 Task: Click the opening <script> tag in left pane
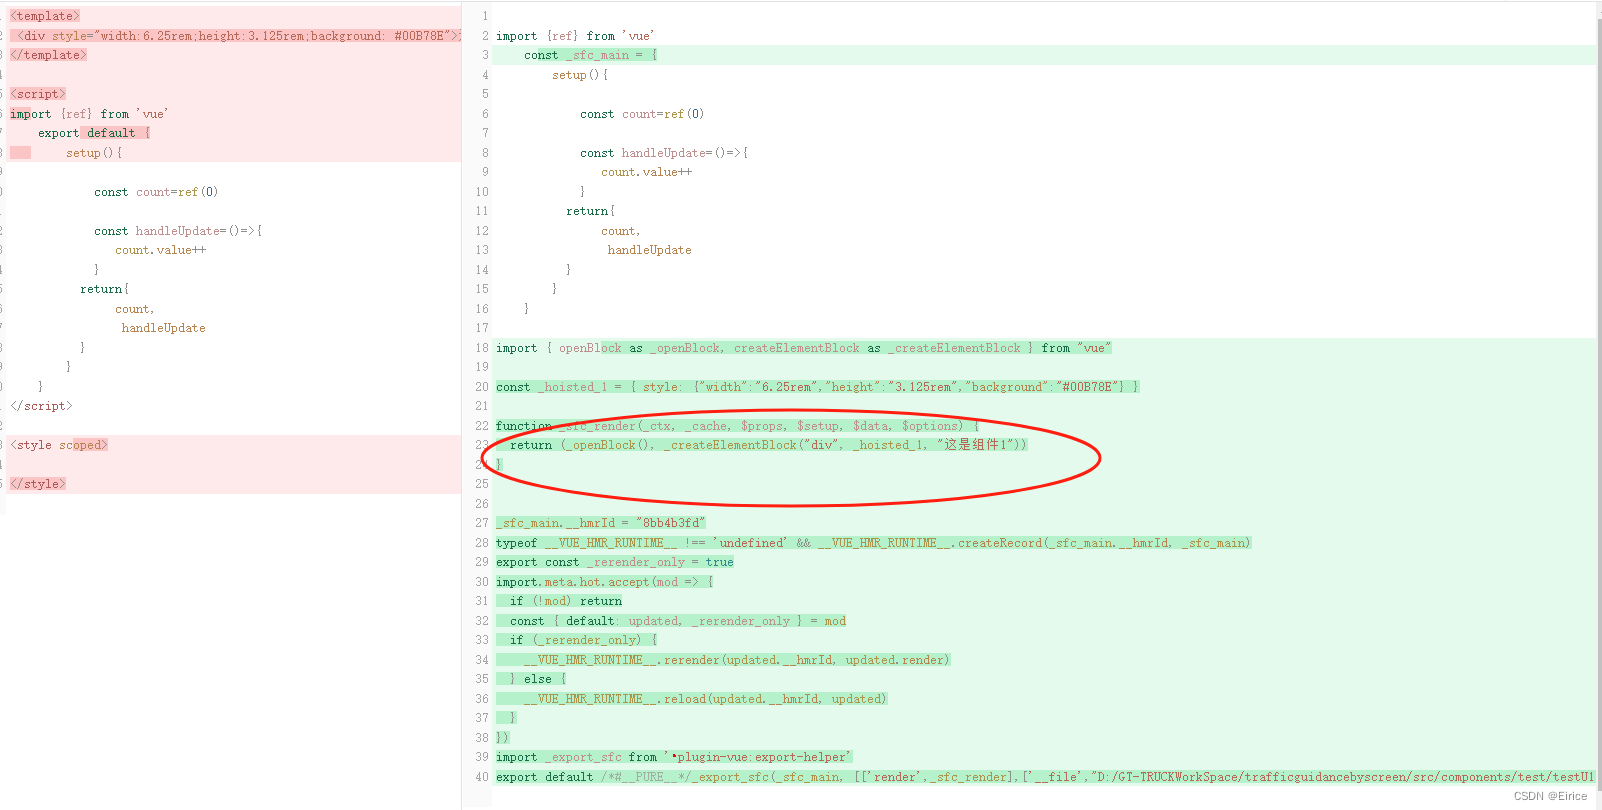(38, 94)
